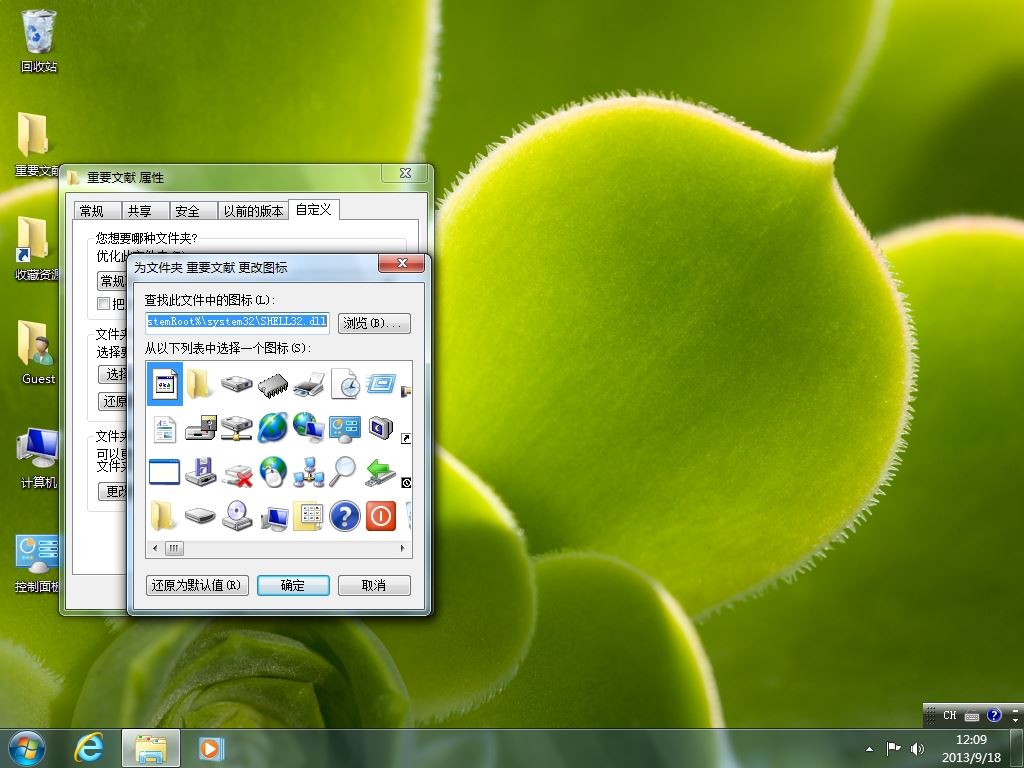Choose the desktop computer monitor icon
Viewport: 1024px width, 768px height.
coord(274,519)
